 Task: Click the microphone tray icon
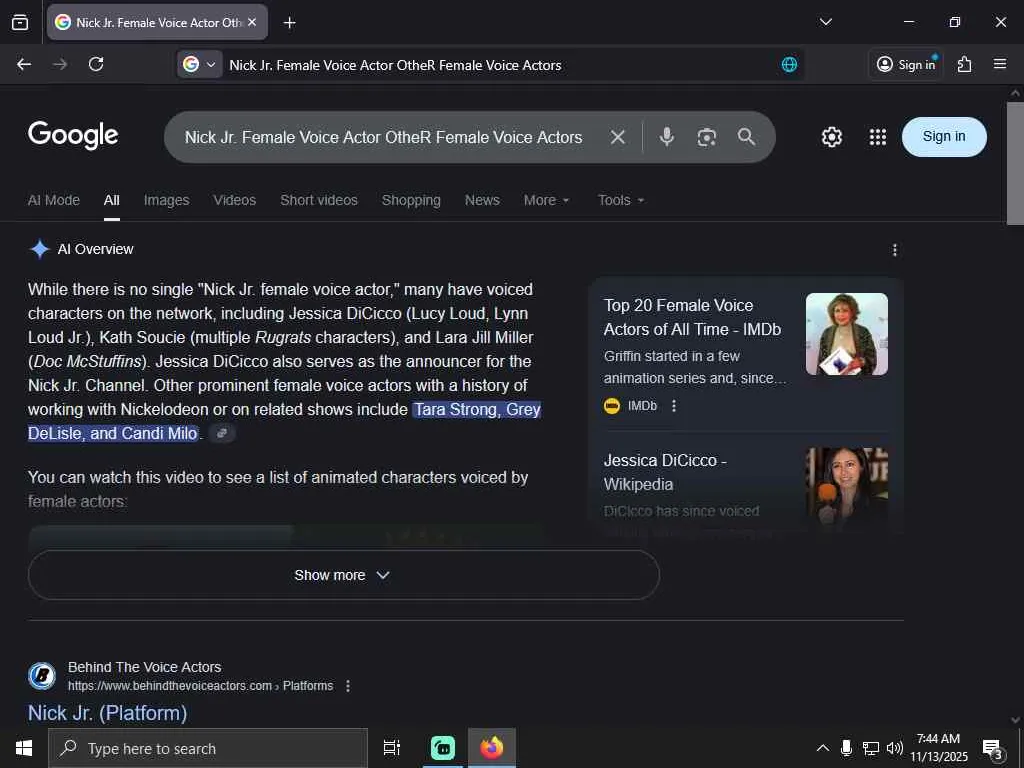pyautogui.click(x=846, y=748)
